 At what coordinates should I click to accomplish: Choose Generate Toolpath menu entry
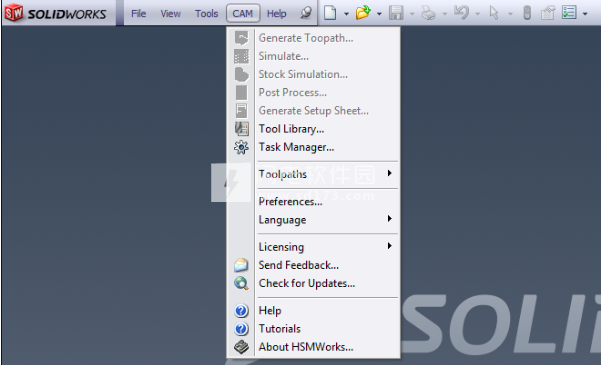coord(314,38)
